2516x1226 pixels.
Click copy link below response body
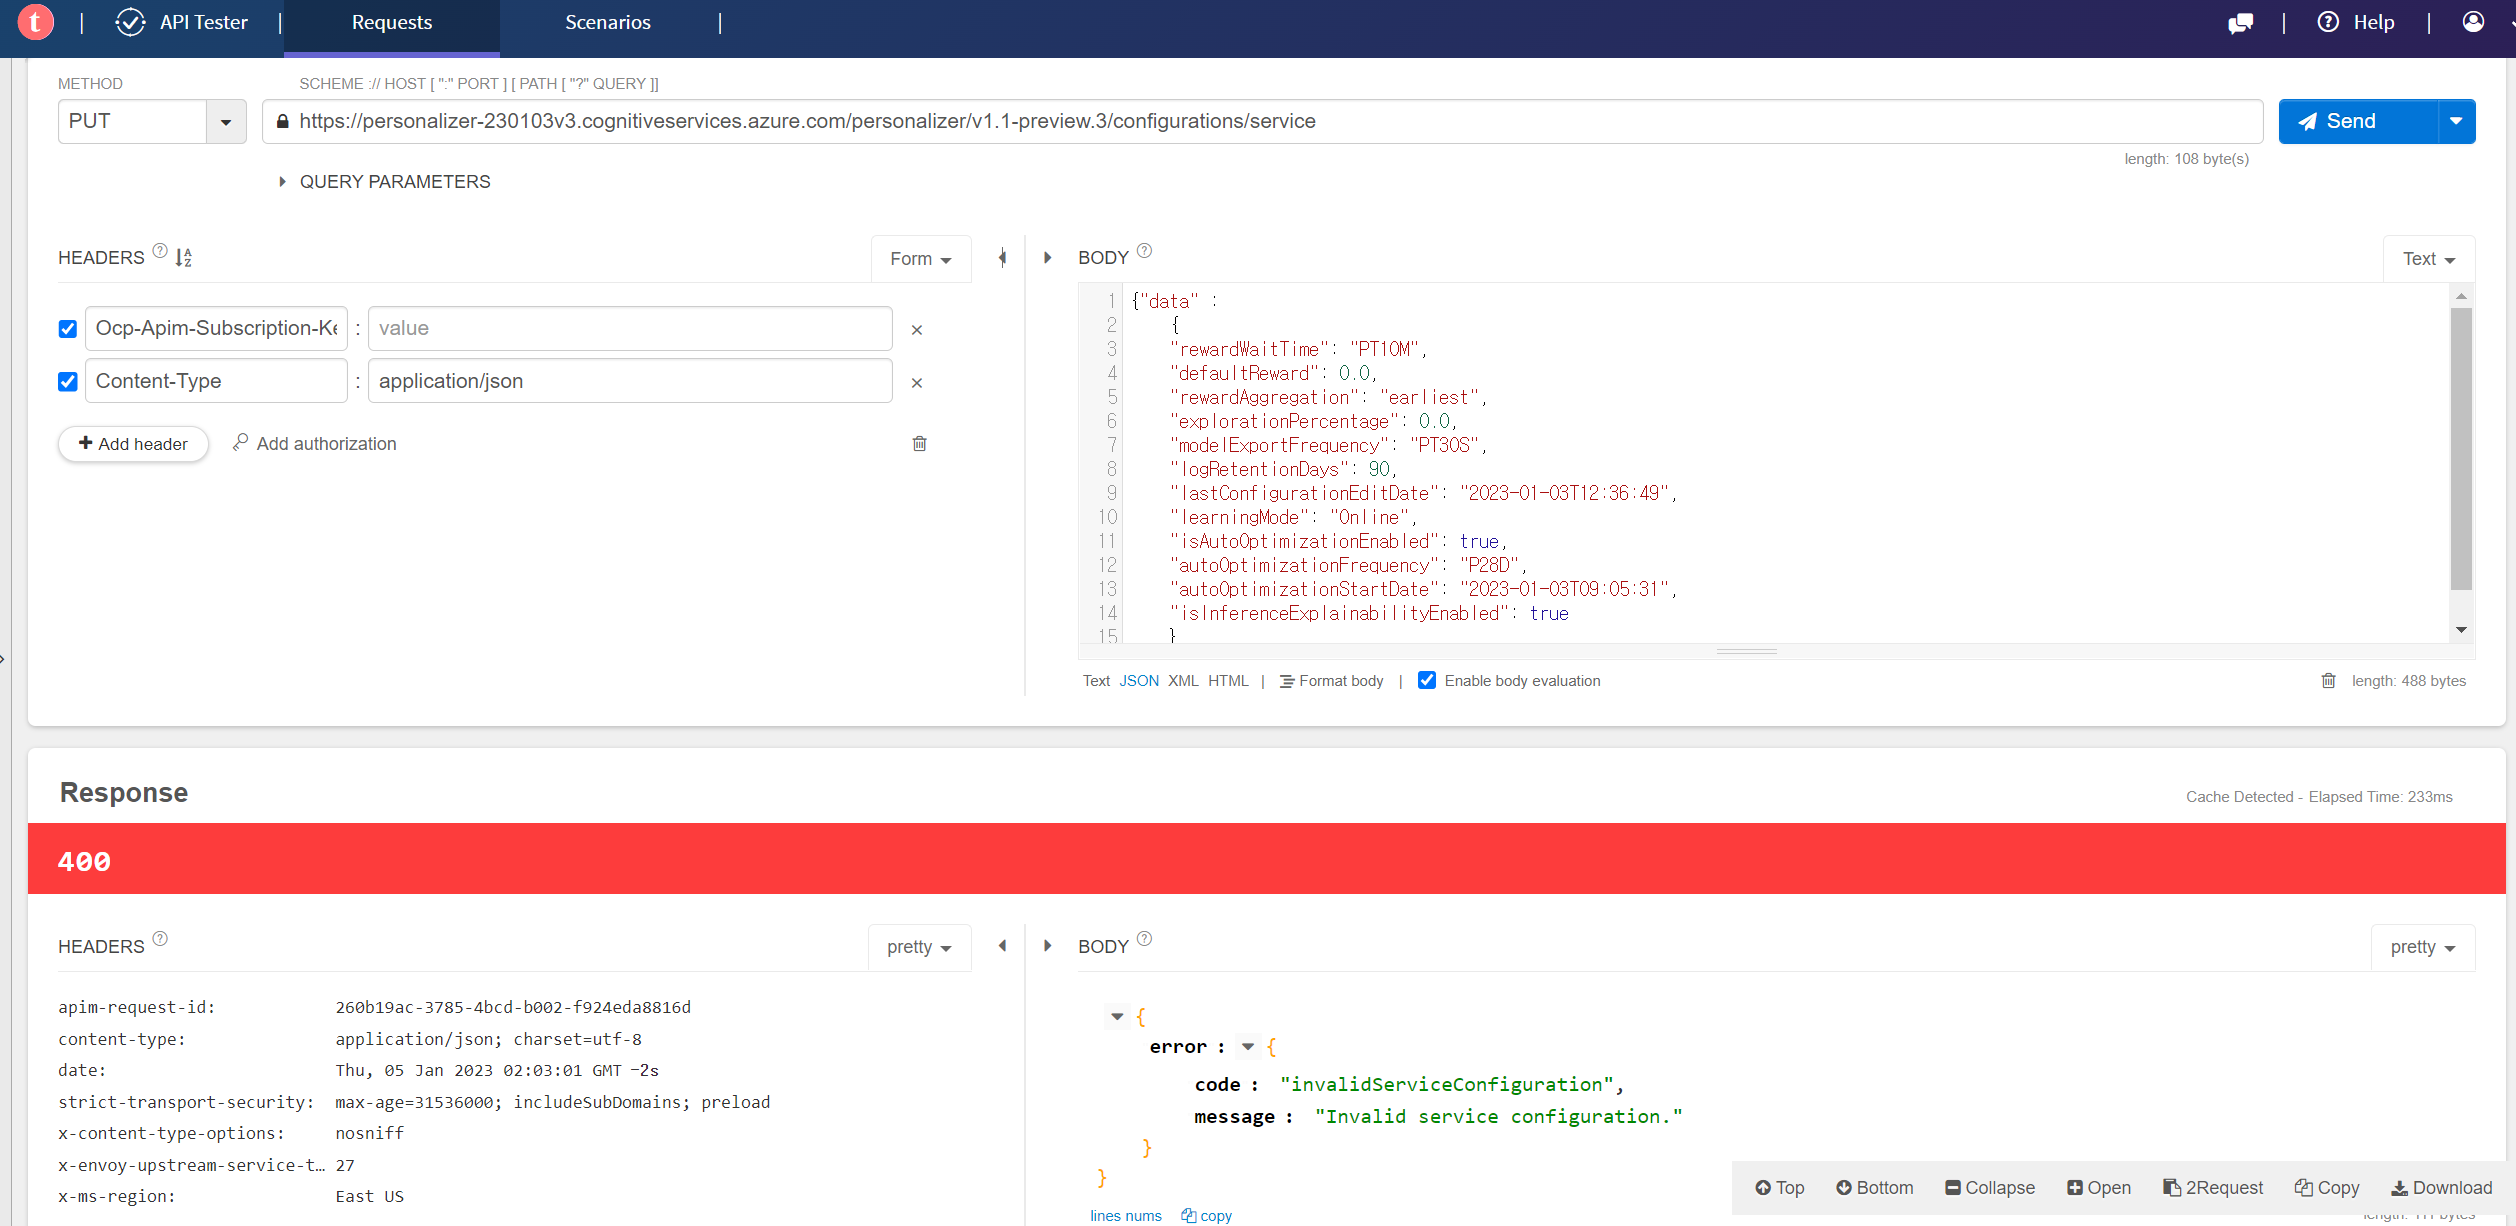coord(1207,1216)
